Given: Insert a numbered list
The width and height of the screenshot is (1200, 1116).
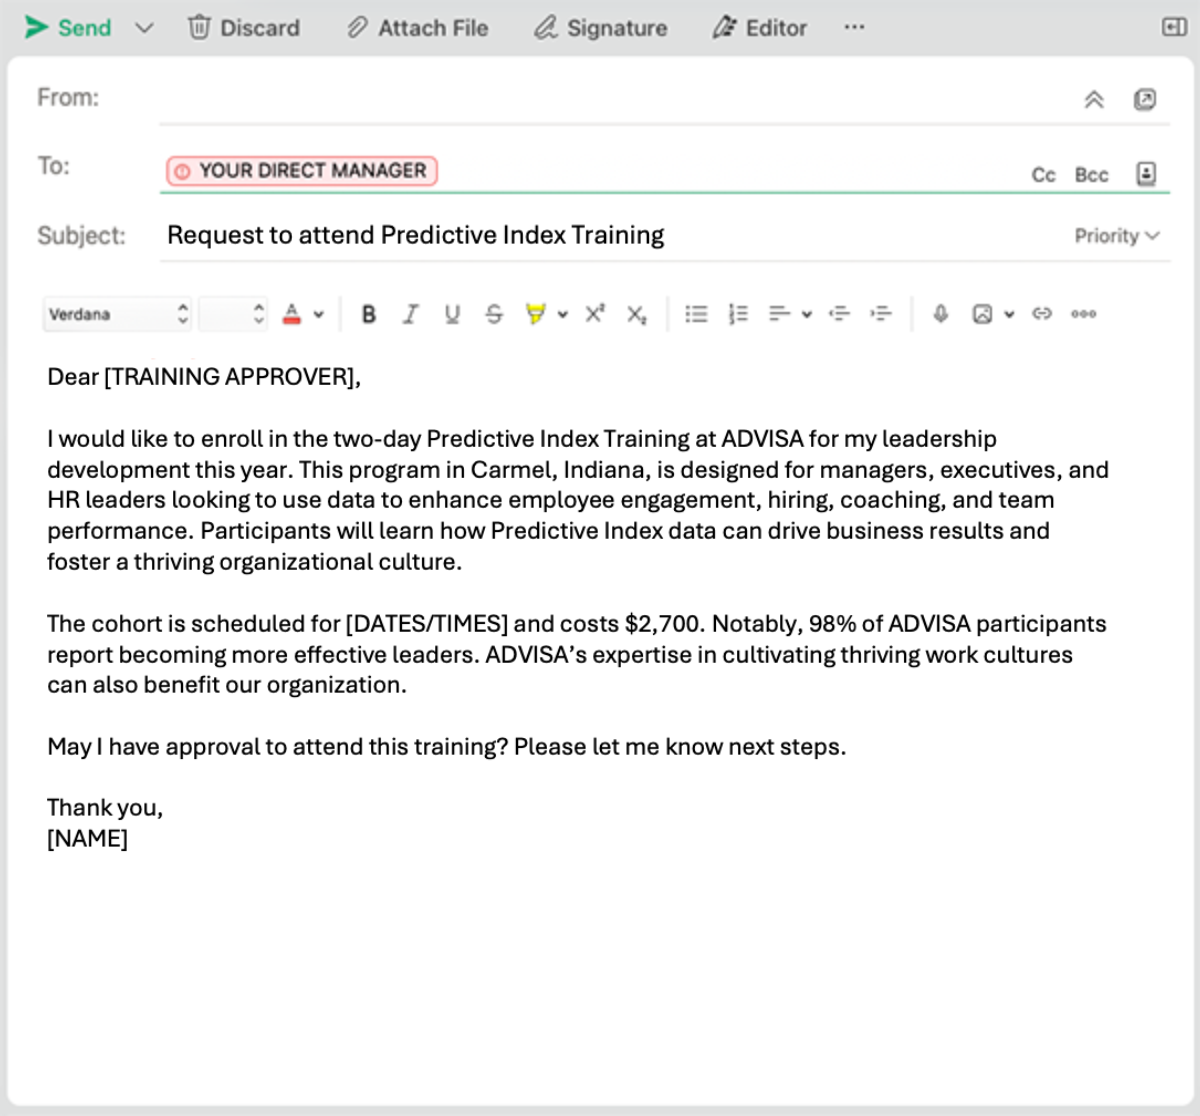Looking at the screenshot, I should tap(737, 314).
